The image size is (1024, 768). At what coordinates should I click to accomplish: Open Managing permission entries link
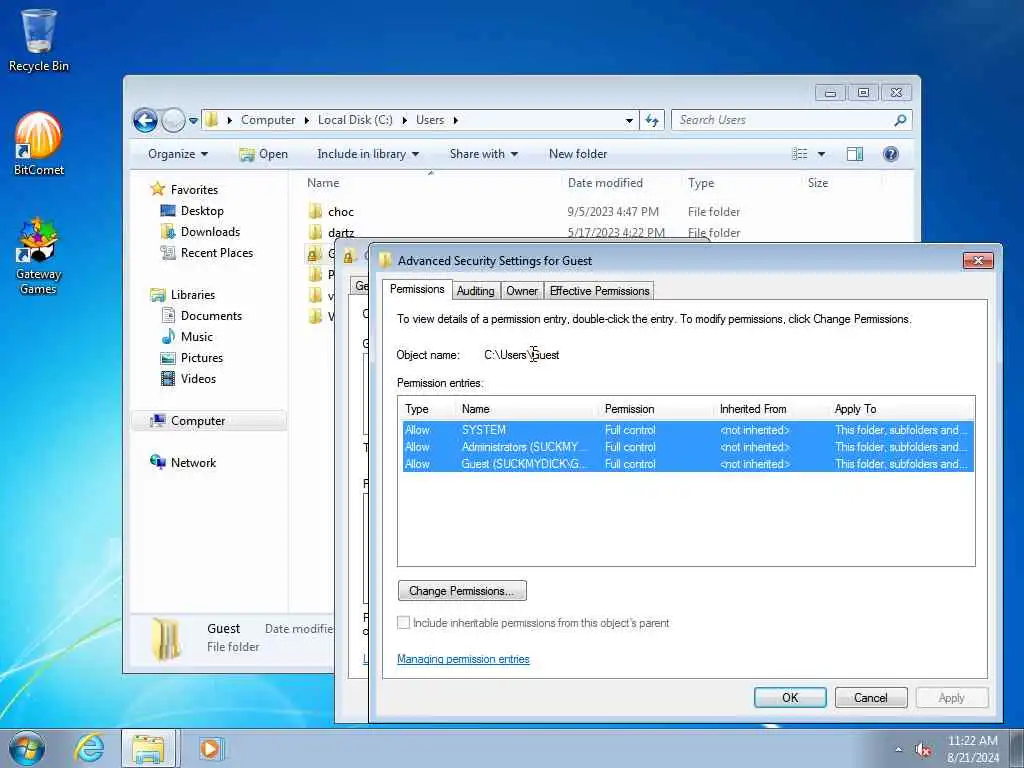[x=463, y=659]
